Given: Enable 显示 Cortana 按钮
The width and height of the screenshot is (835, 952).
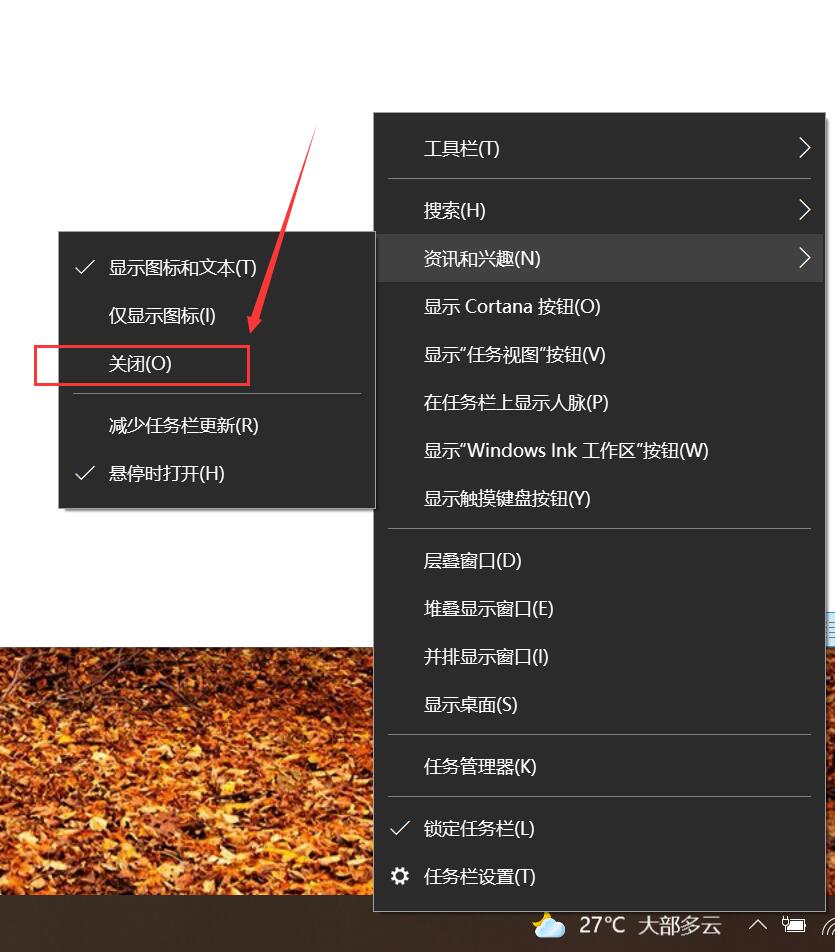Looking at the screenshot, I should 510,306.
